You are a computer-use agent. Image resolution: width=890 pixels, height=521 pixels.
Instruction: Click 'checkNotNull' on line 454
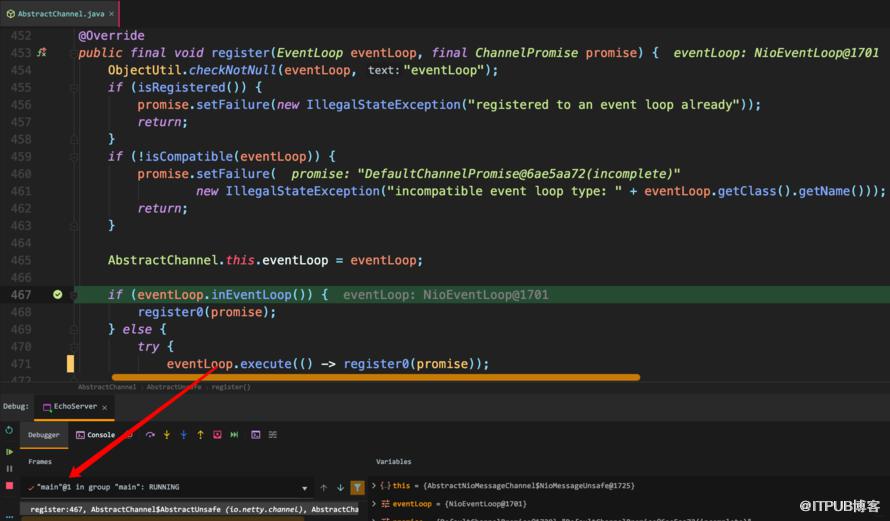point(233,70)
